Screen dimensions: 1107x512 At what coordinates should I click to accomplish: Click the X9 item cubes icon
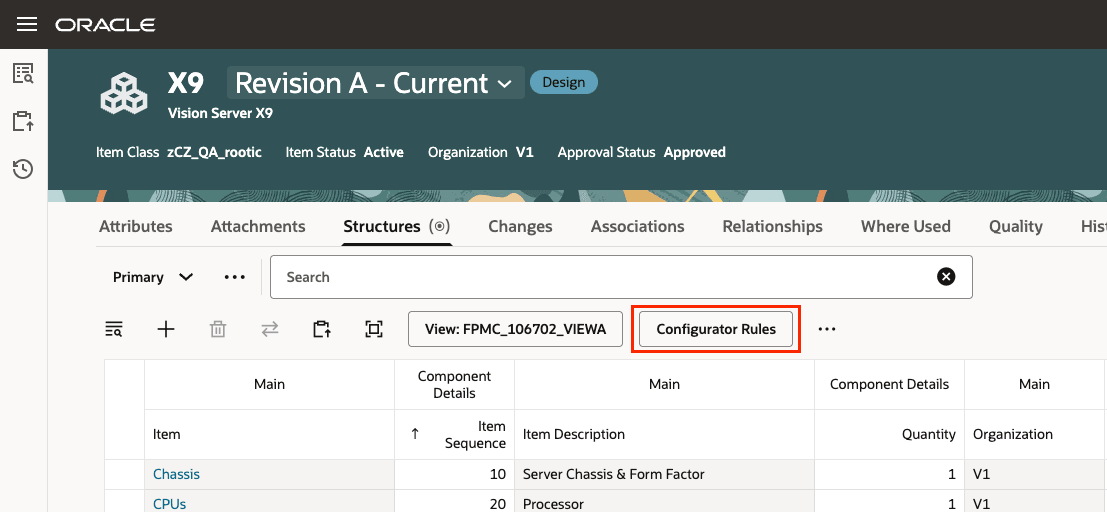124,93
